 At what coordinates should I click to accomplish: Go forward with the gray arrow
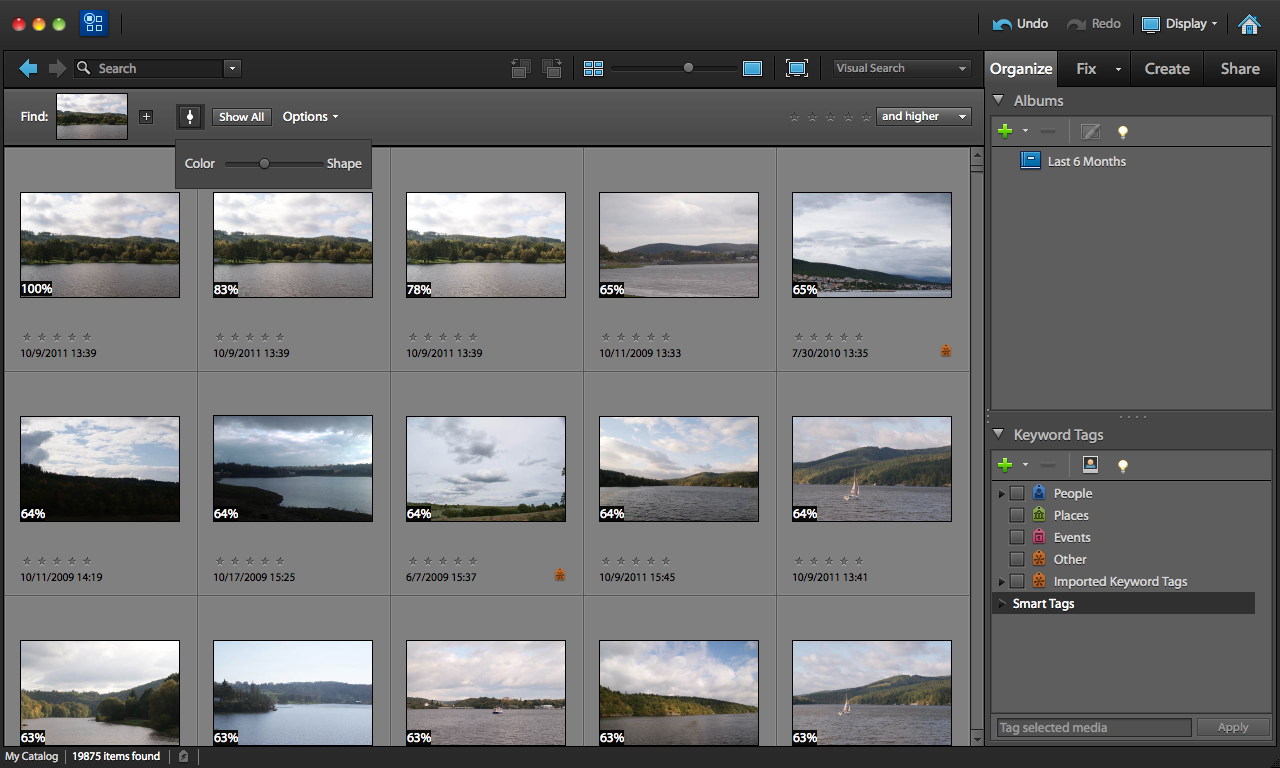[57, 68]
